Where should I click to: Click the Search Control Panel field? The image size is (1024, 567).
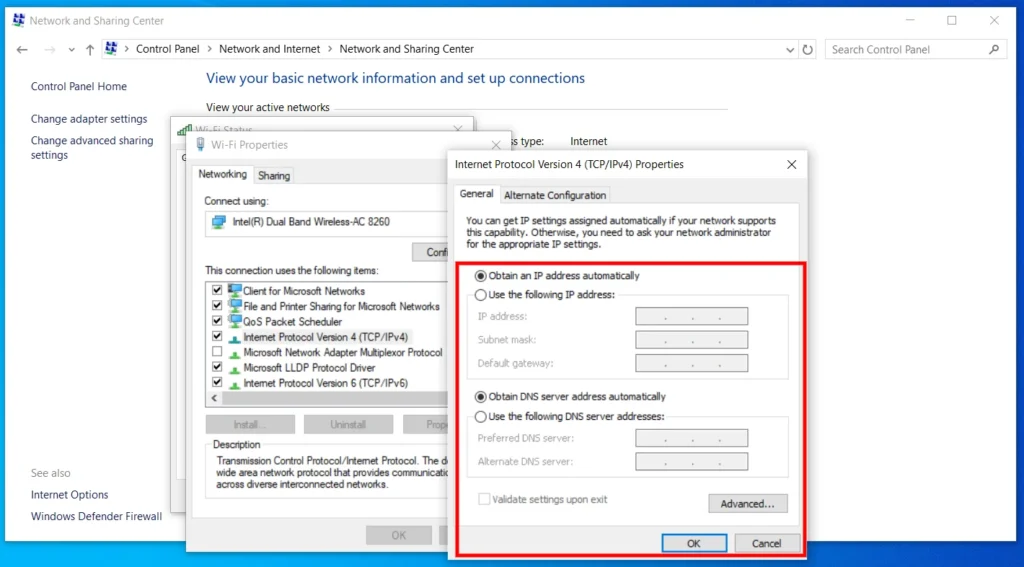[907, 50]
